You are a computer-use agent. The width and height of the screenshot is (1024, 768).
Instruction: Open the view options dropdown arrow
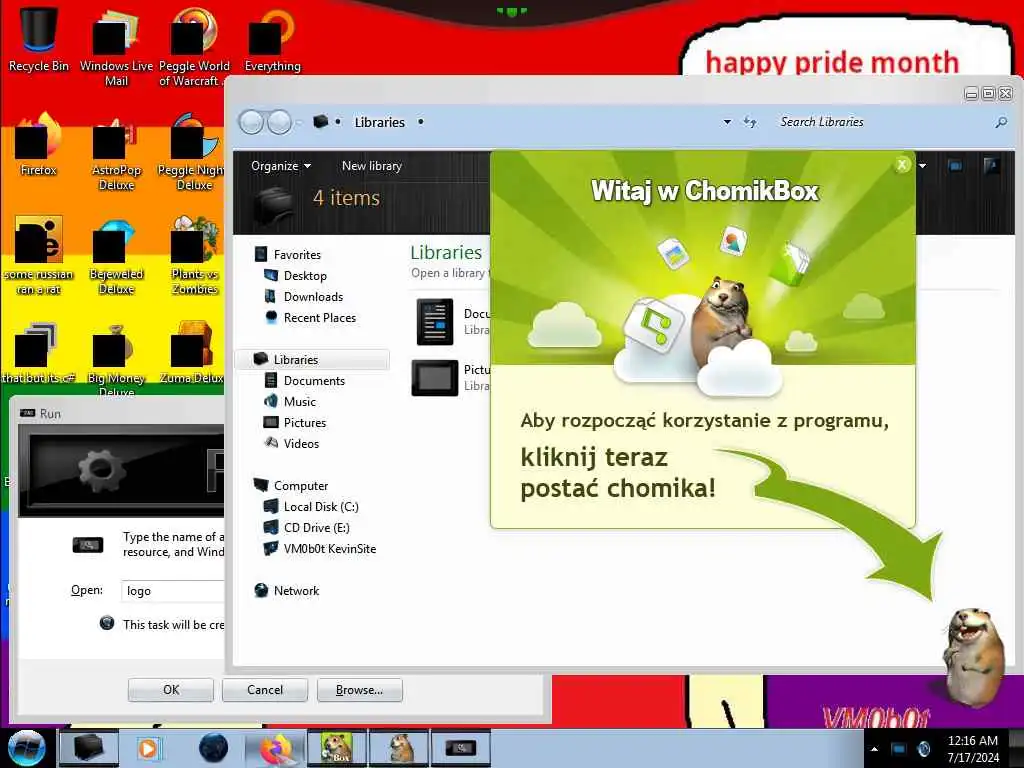922,166
